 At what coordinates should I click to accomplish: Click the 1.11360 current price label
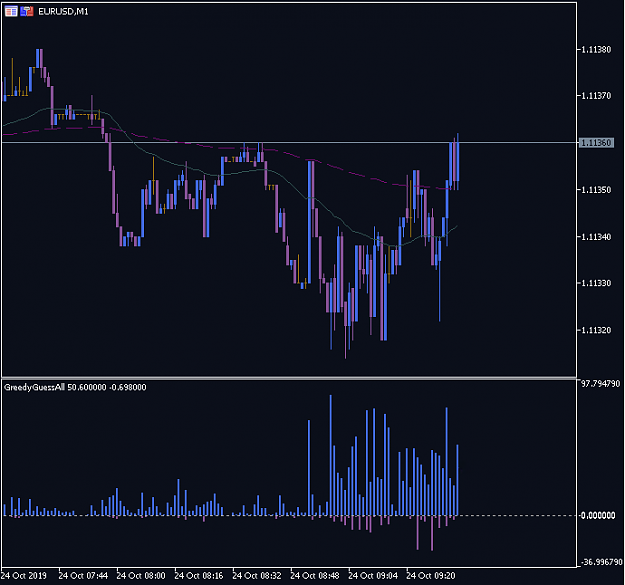(596, 143)
